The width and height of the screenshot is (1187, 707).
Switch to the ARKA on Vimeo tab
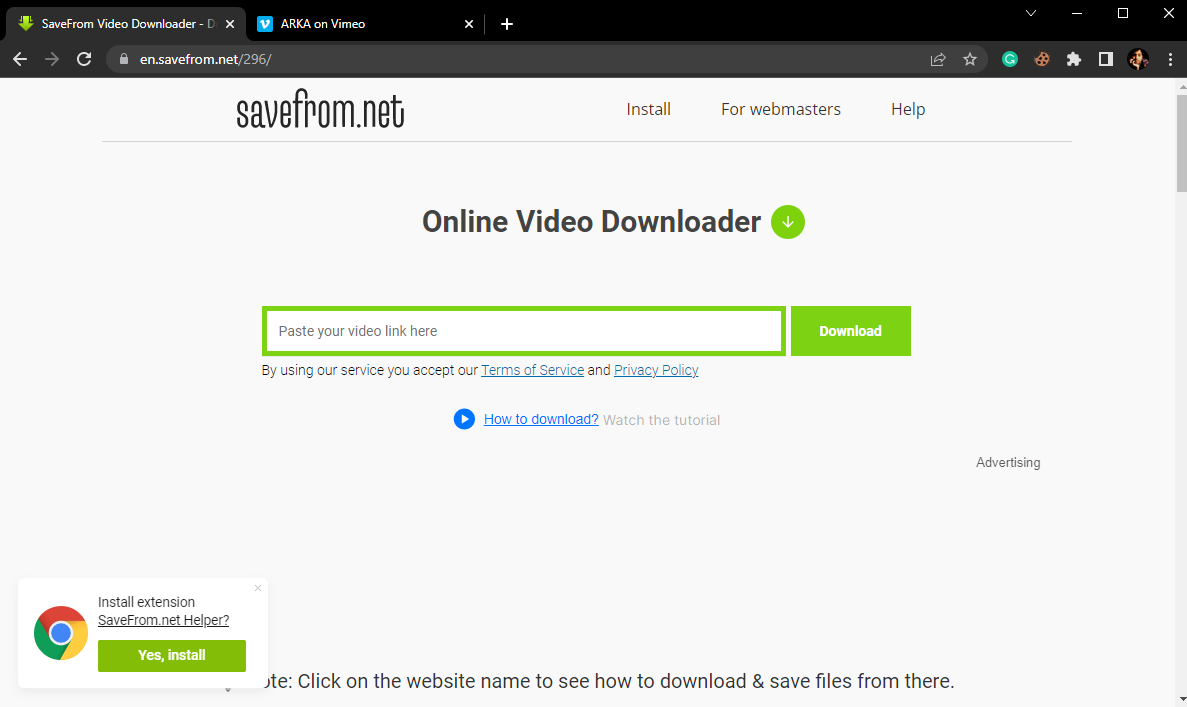[364, 24]
